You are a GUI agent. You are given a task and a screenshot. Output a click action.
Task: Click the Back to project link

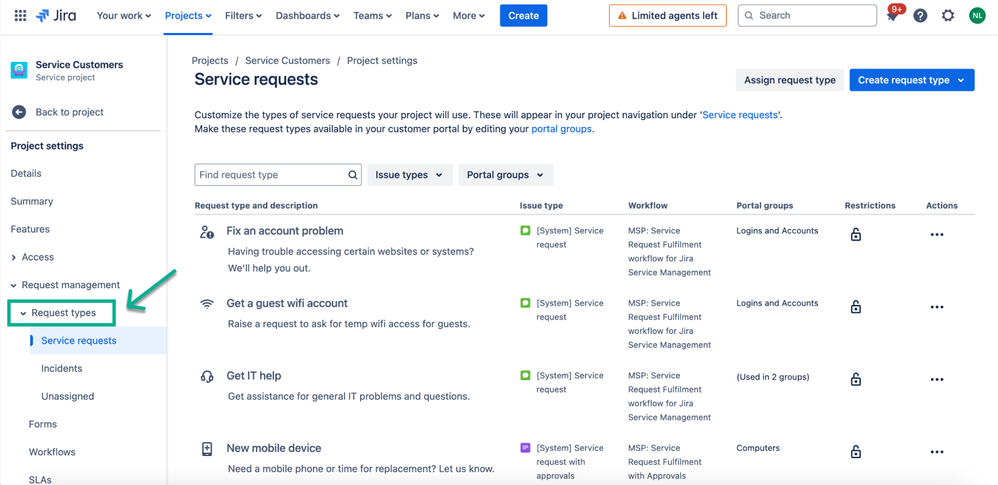pos(69,112)
